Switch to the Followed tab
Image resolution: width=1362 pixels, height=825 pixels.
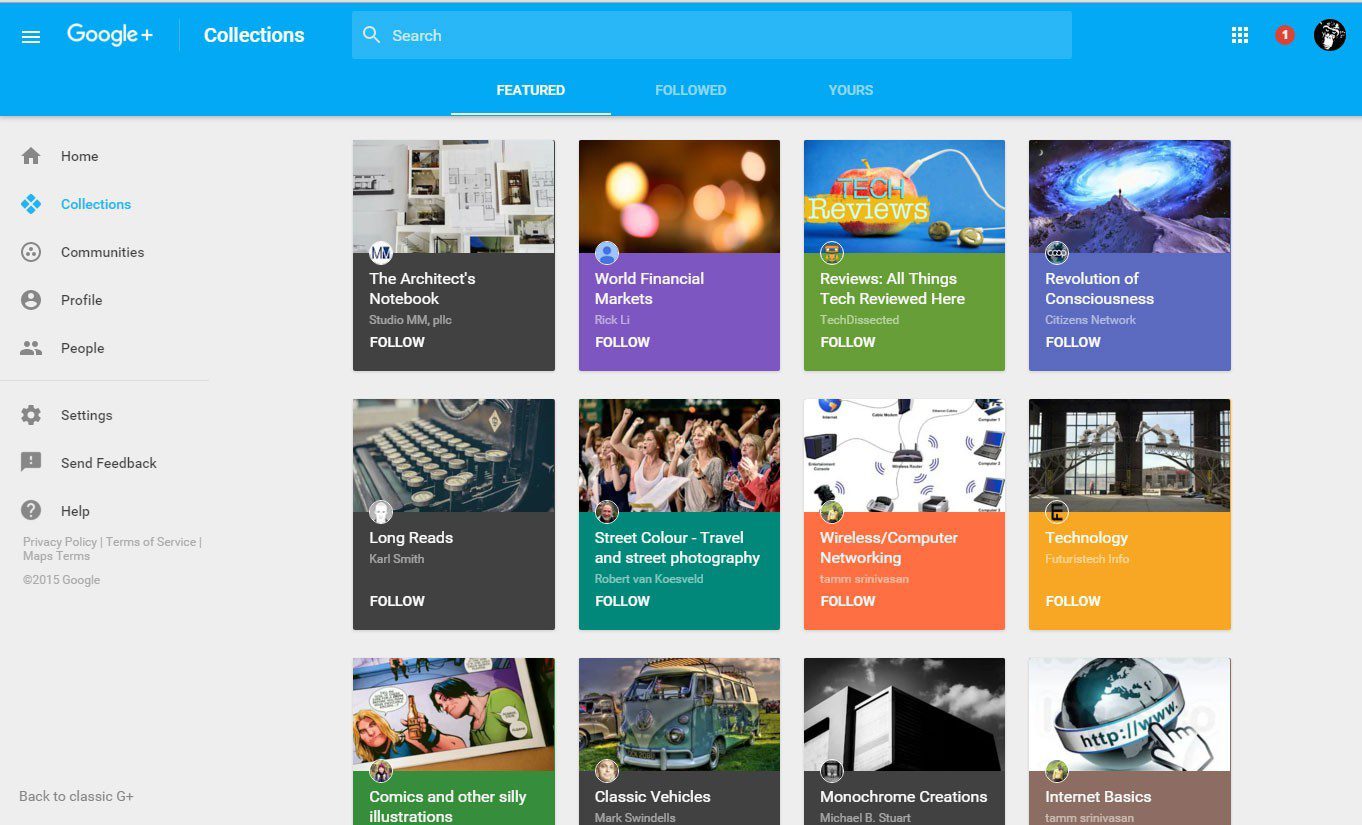pos(690,90)
